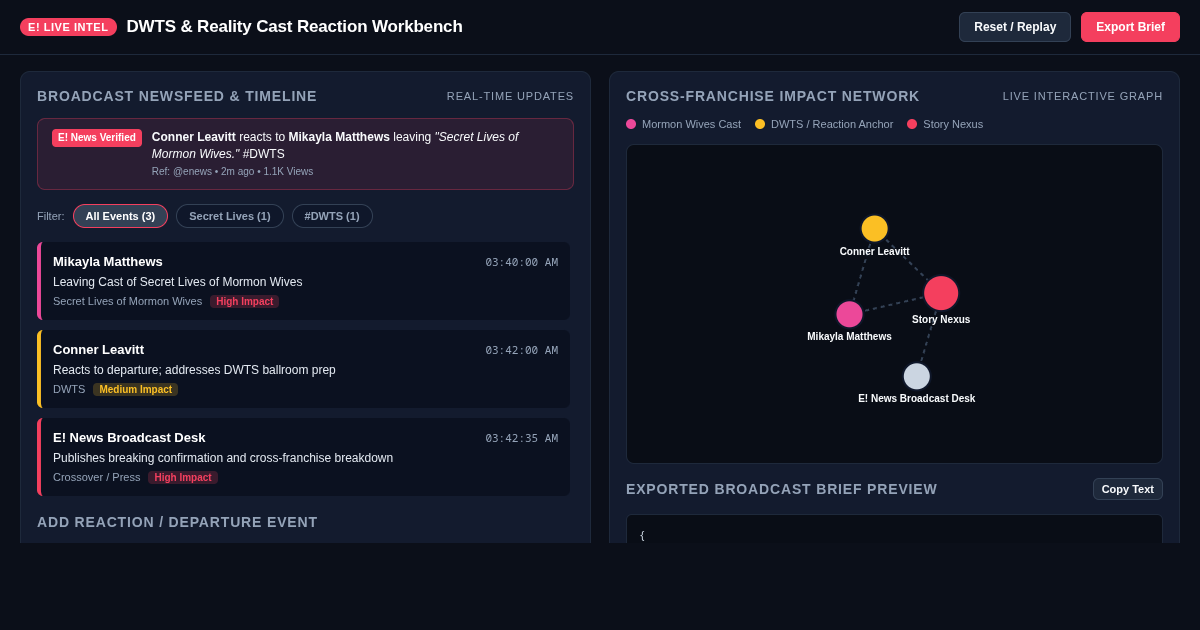The height and width of the screenshot is (630, 1200).
Task: Click the Real-Time Updates label
Action: pos(510,96)
